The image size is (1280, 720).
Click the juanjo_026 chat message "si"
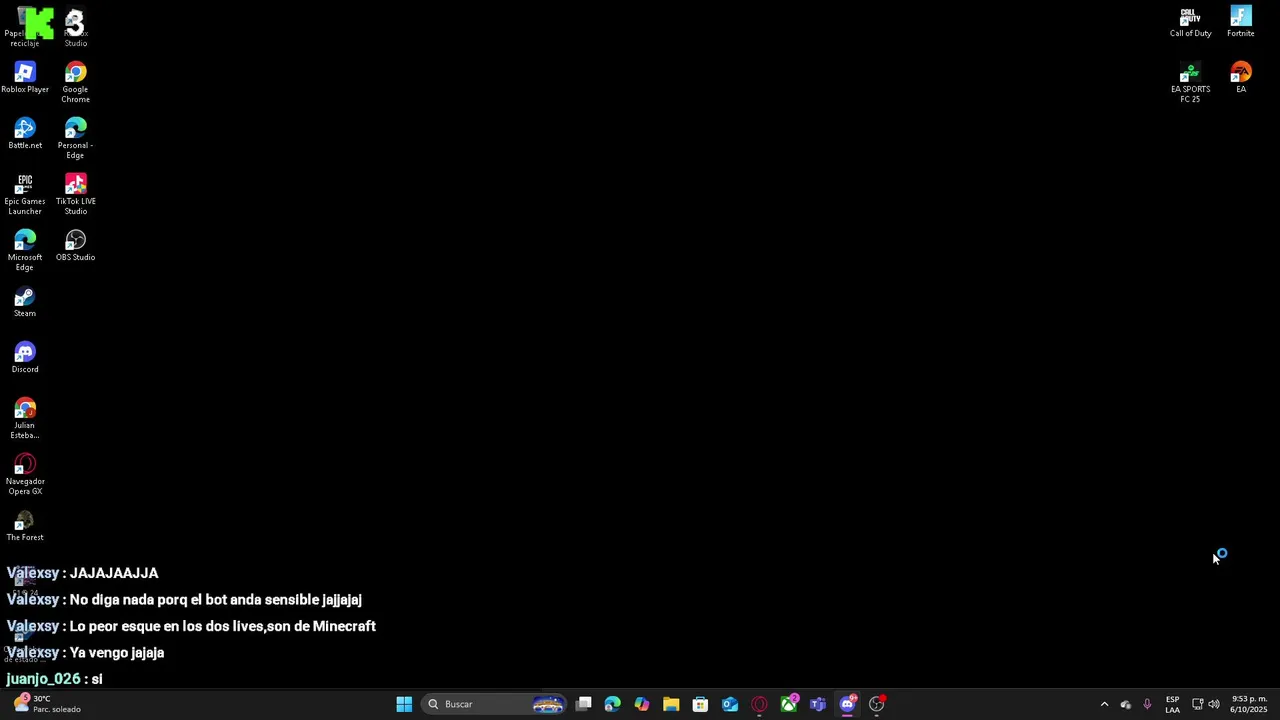click(x=54, y=679)
